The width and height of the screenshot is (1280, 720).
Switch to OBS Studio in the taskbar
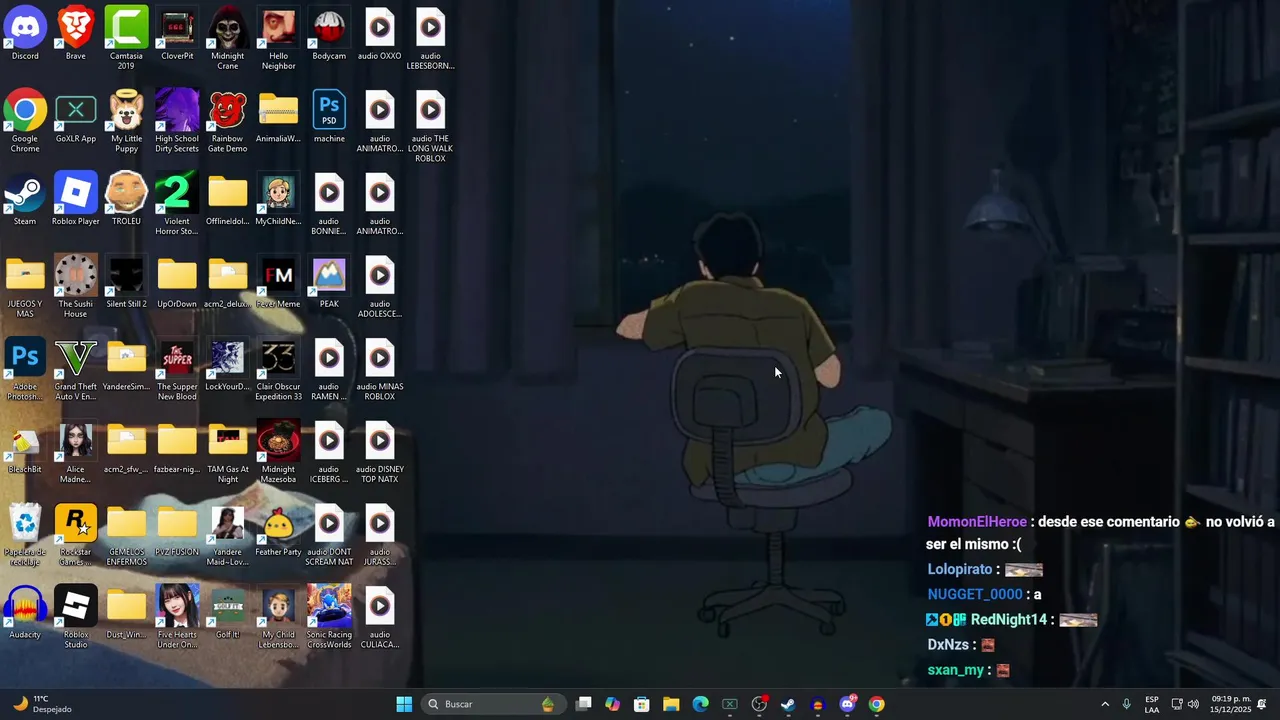click(x=759, y=704)
